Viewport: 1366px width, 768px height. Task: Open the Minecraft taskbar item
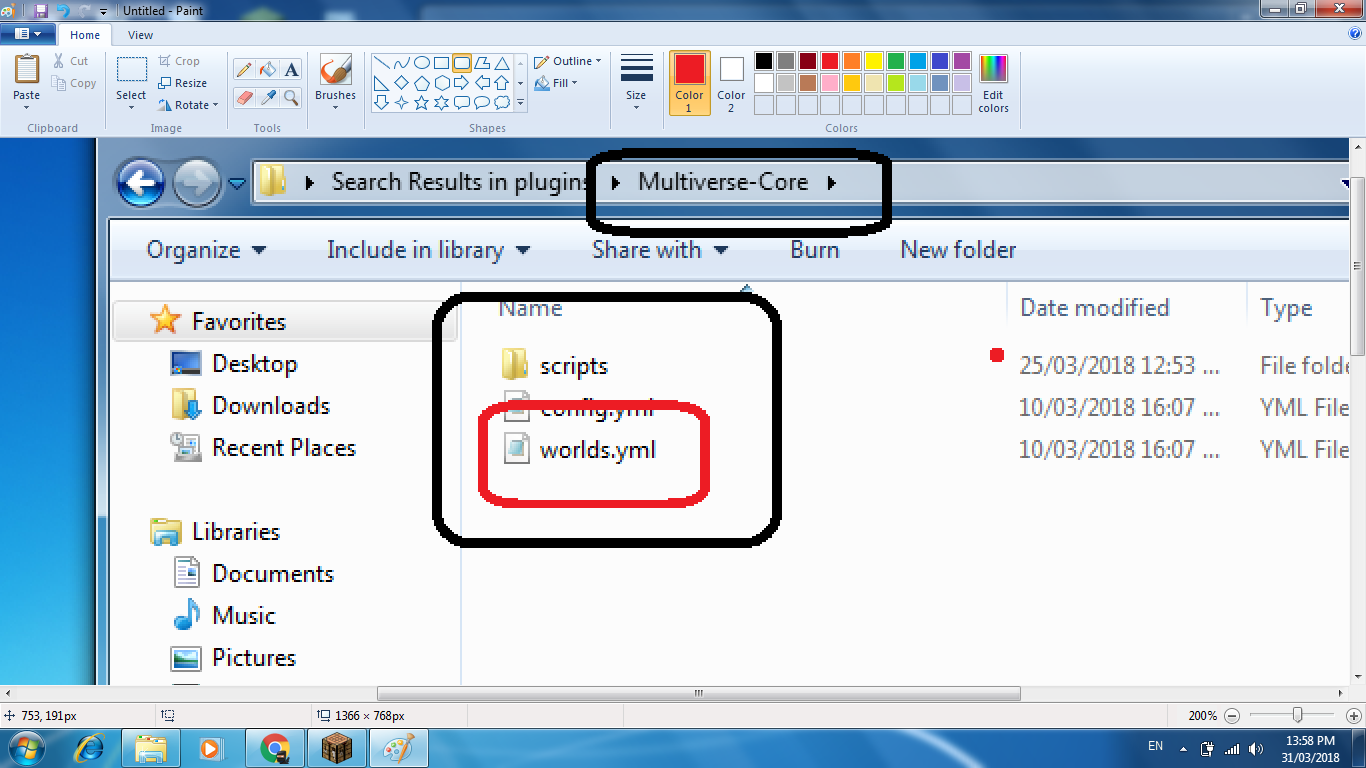[337, 747]
